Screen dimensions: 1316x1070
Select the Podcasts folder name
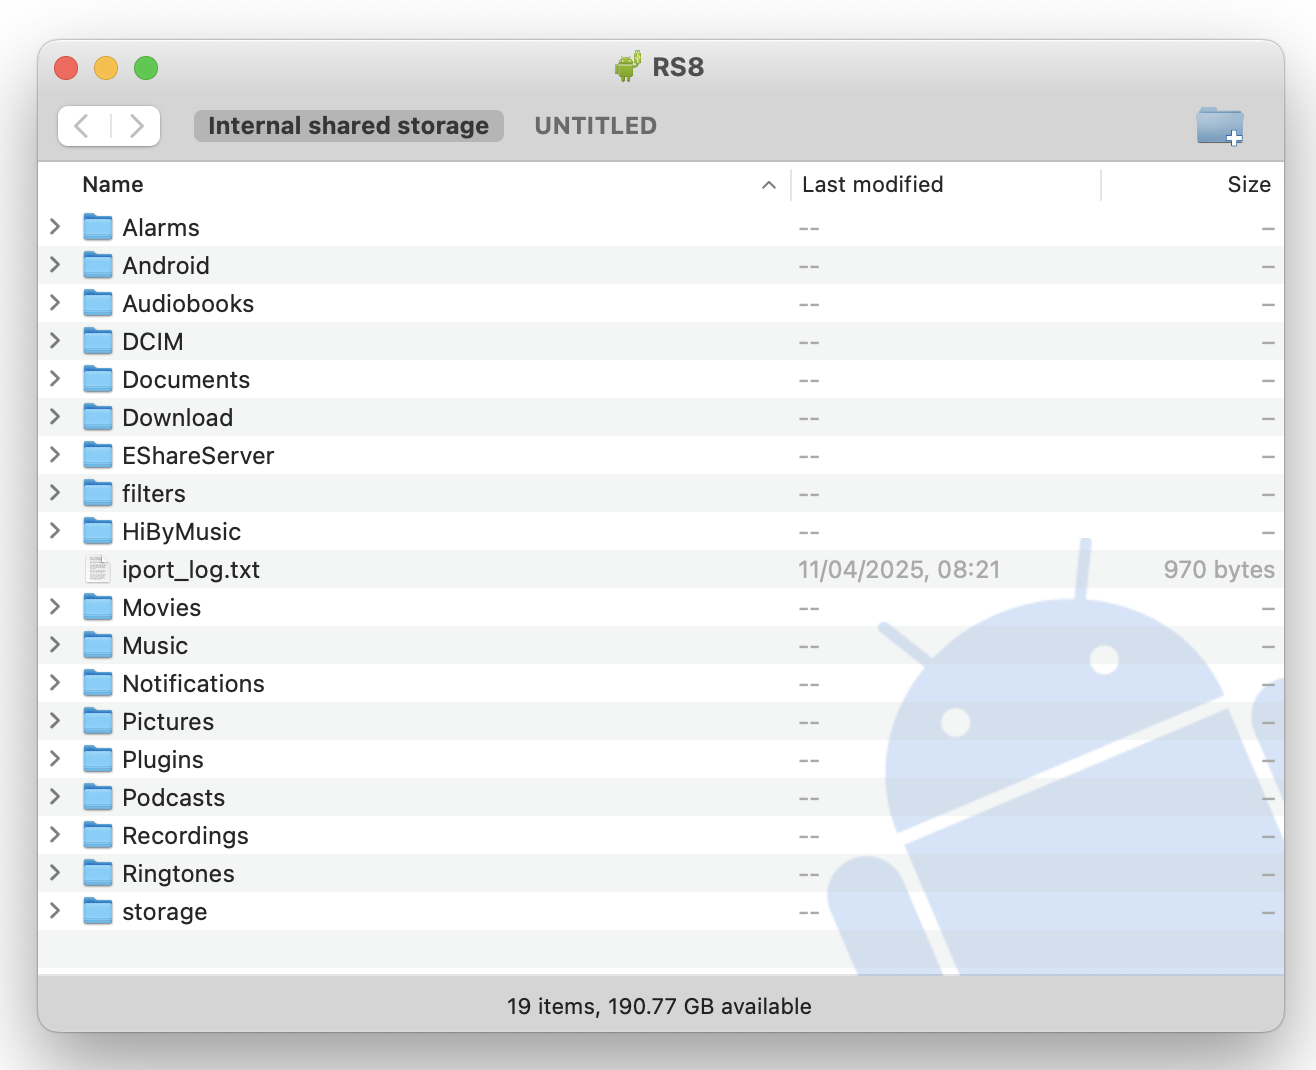tap(173, 798)
